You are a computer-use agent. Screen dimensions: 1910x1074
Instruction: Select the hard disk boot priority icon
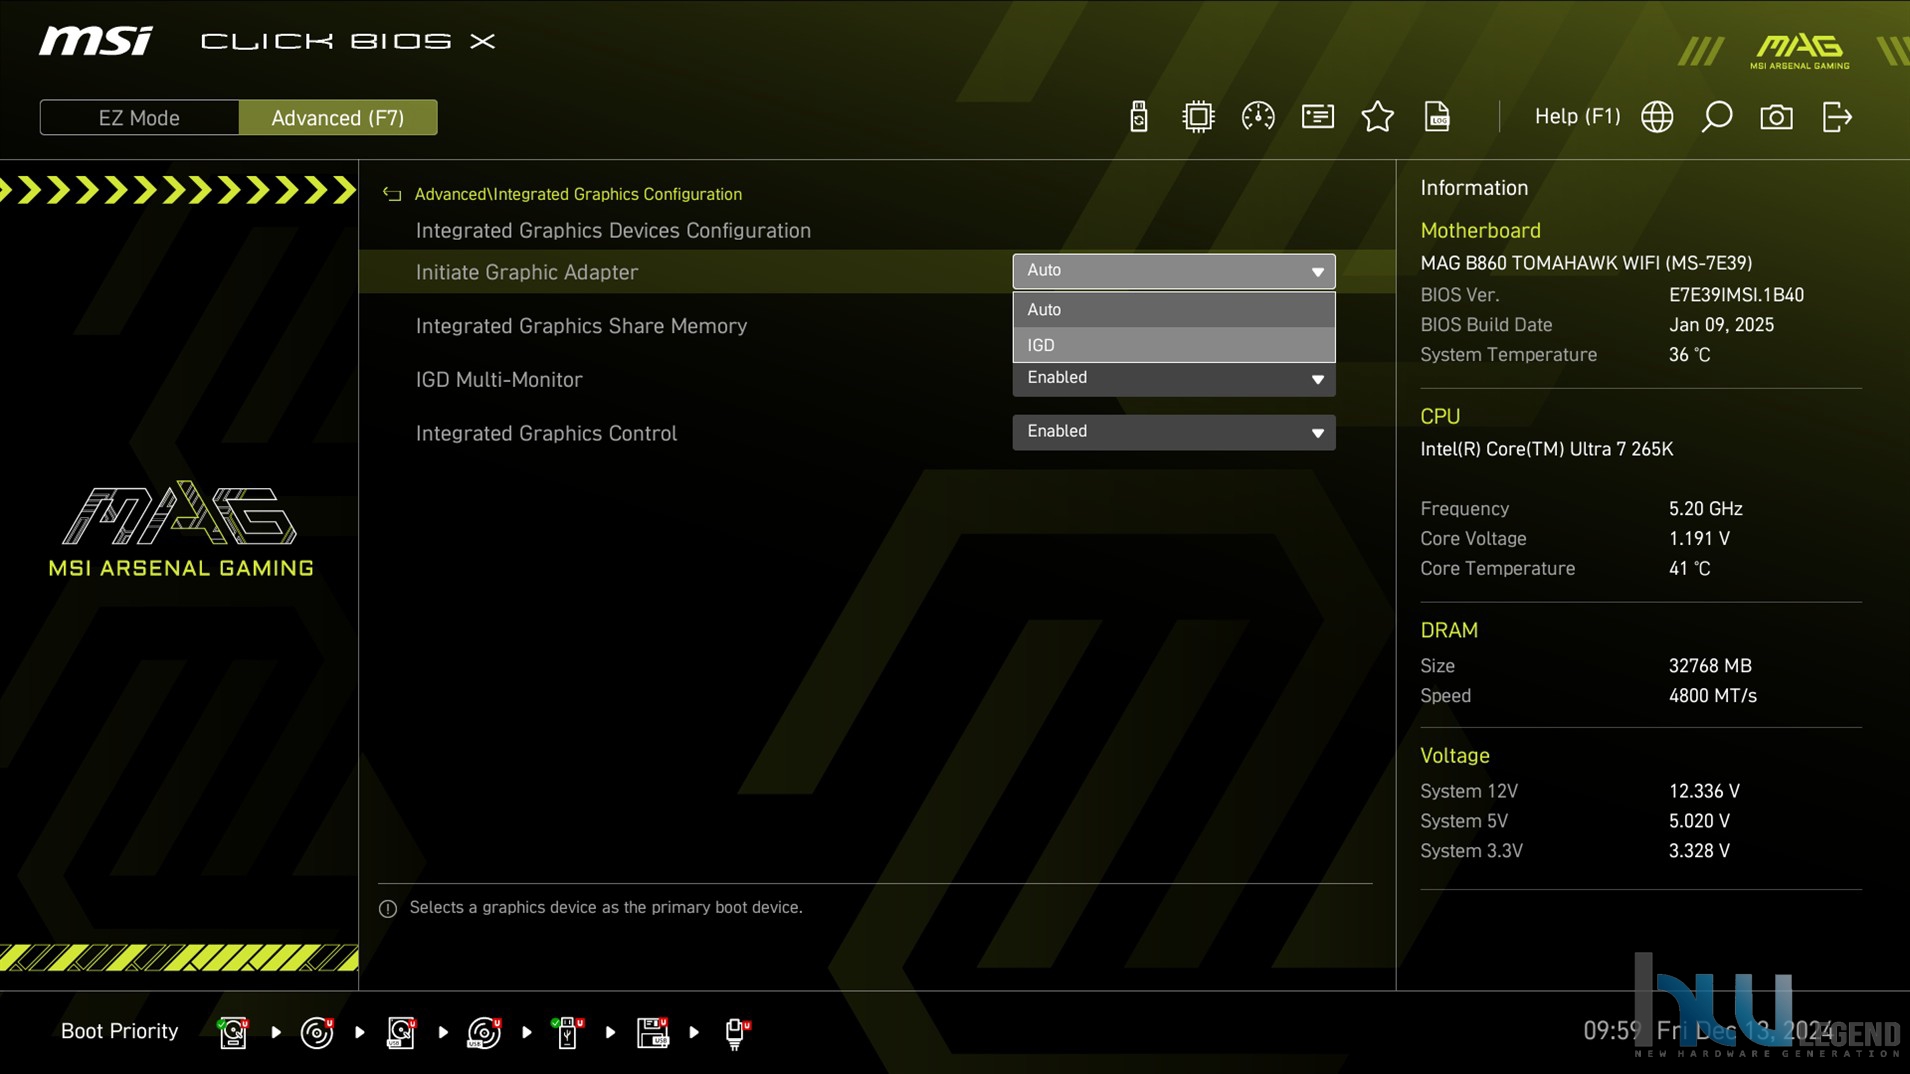pyautogui.click(x=233, y=1032)
